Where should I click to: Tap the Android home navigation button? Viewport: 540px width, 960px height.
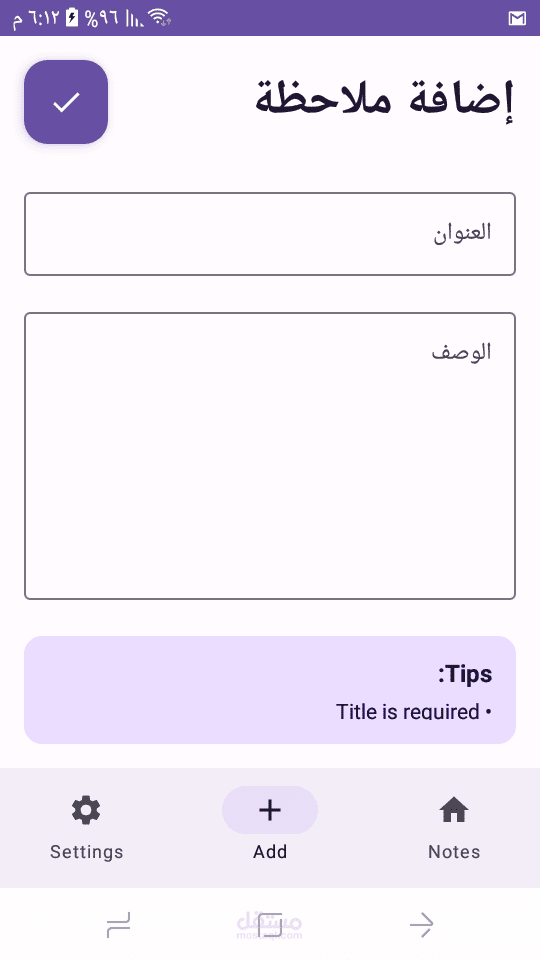coord(270,924)
